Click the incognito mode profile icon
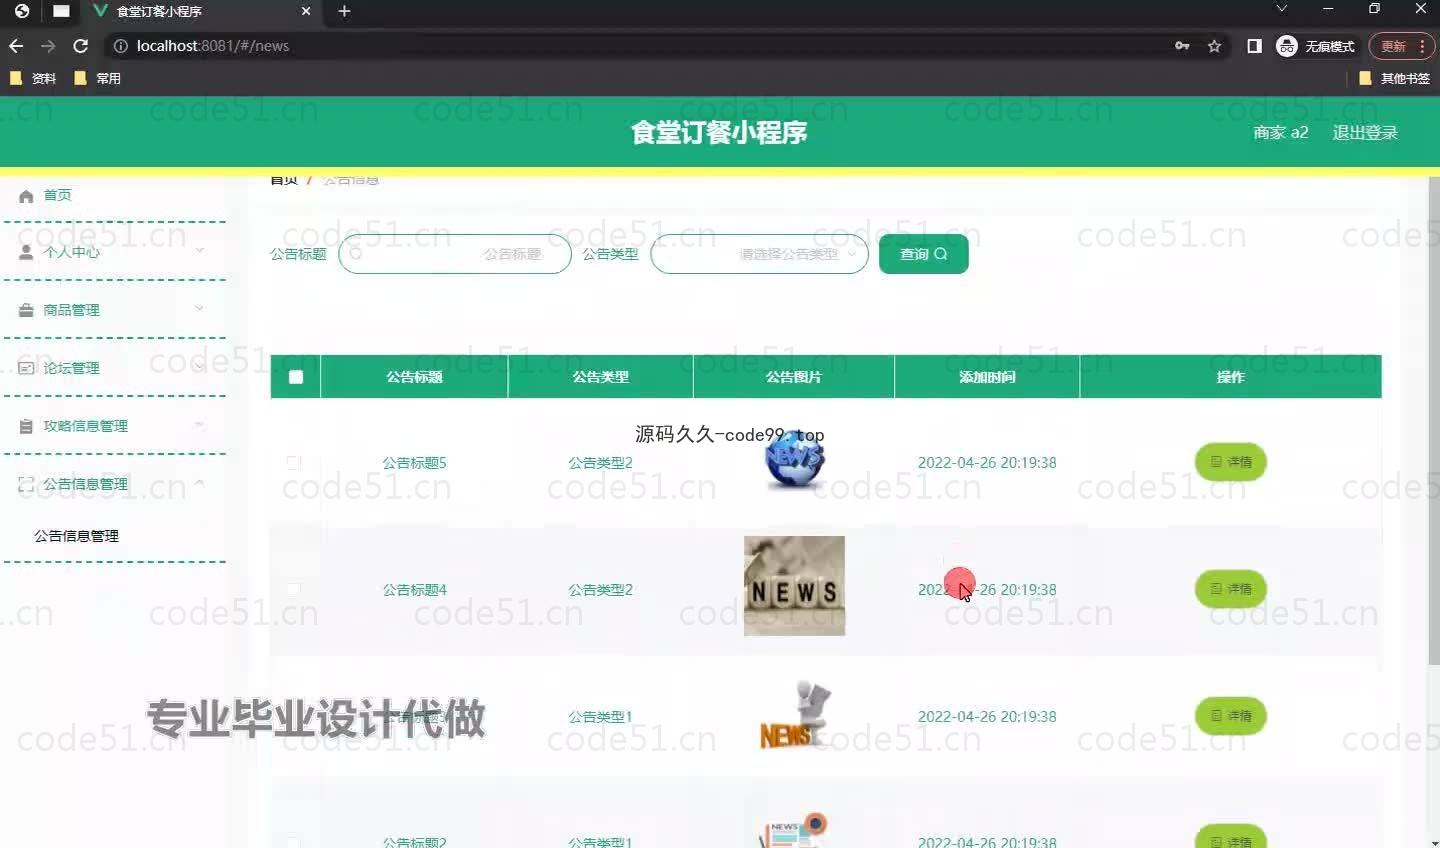This screenshot has width=1440, height=848. pos(1287,46)
